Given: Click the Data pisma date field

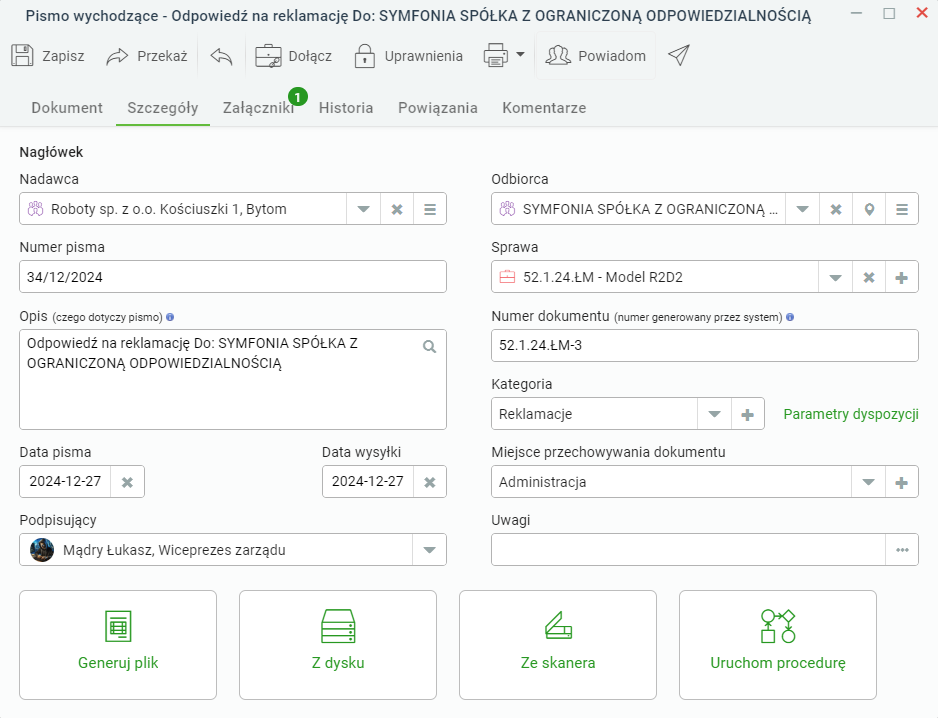Looking at the screenshot, I should point(65,482).
